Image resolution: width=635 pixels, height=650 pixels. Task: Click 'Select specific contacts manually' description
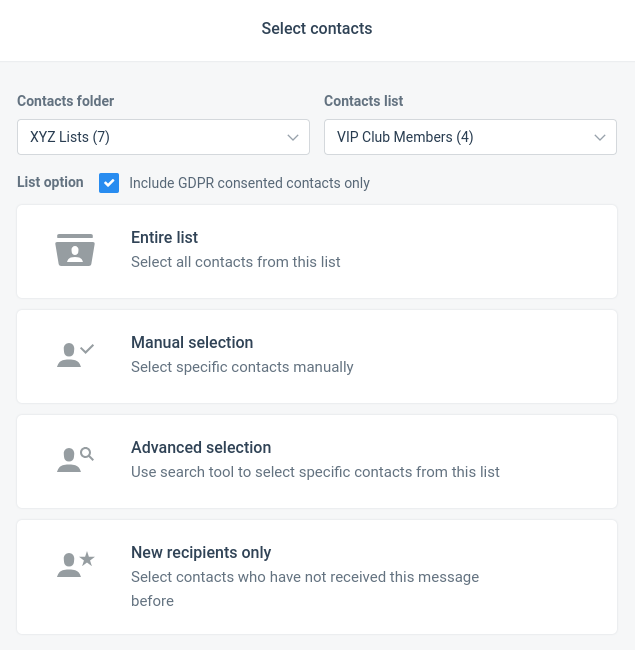(x=242, y=367)
